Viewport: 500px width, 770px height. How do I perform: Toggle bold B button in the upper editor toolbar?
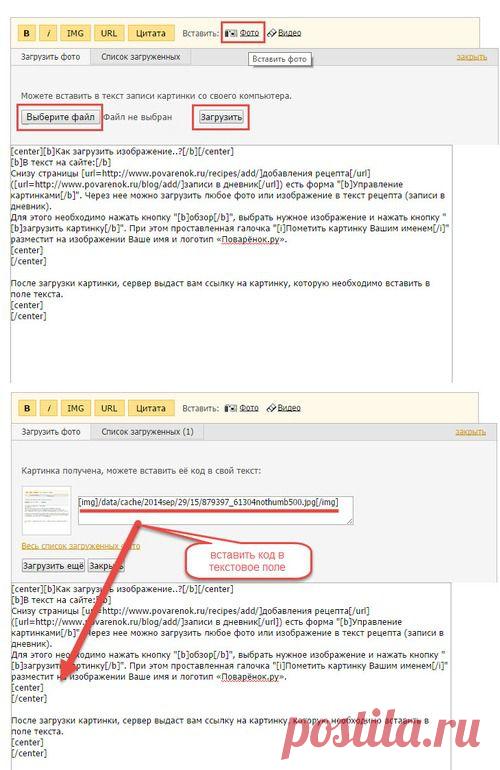point(27,33)
